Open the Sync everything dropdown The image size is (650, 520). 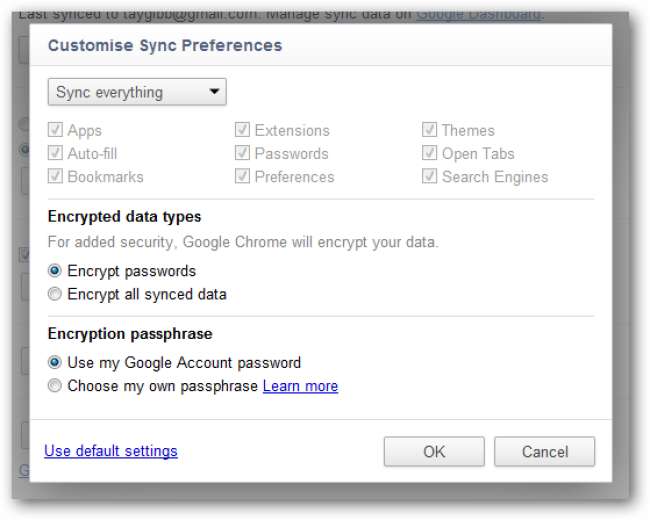(137, 93)
